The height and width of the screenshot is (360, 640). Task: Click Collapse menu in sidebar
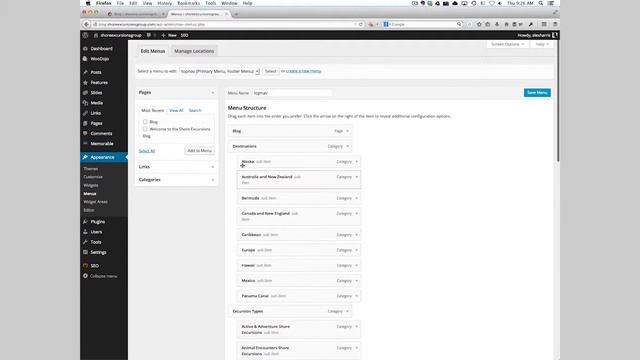click(104, 276)
